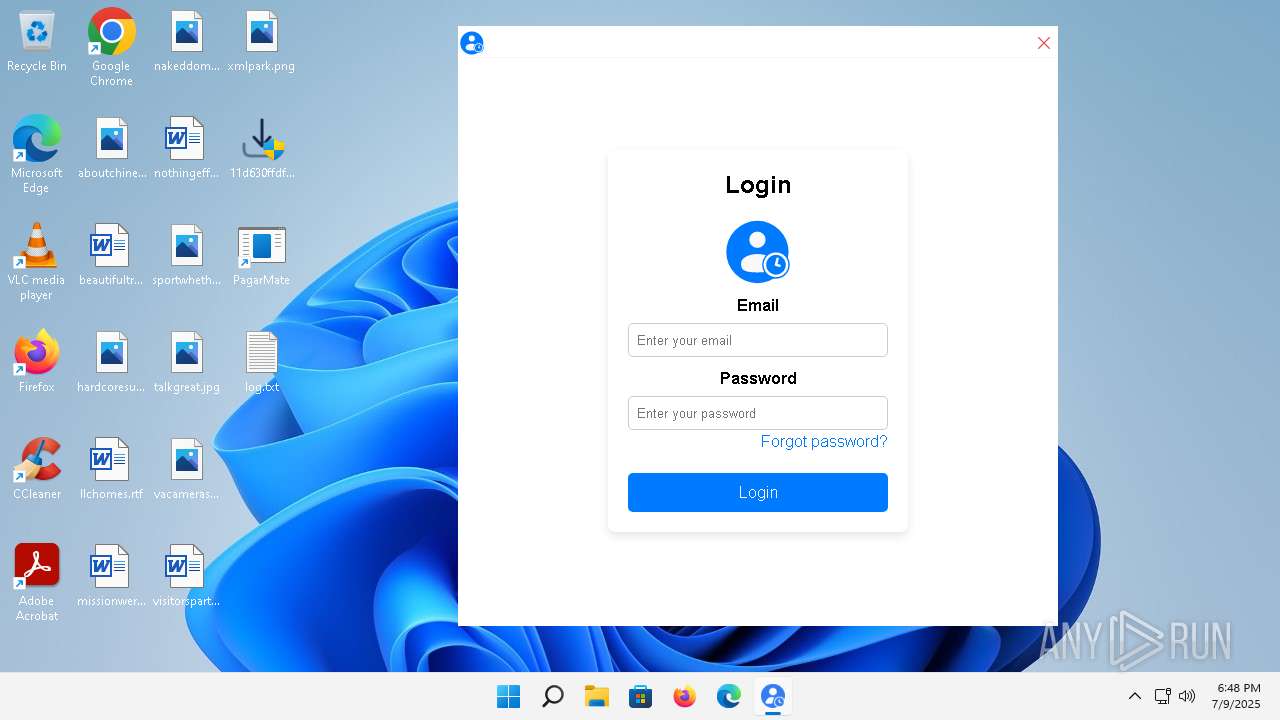Select the vacameras image file icon
The image size is (1280, 720).
187,469
